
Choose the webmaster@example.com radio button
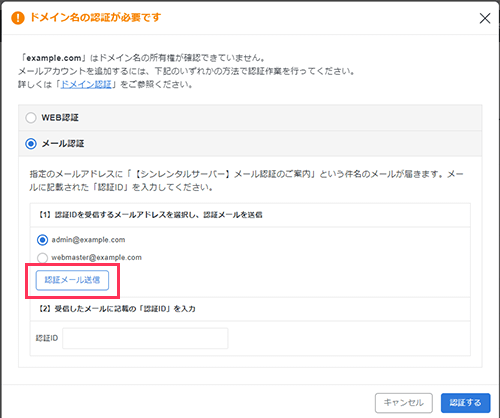click(x=42, y=258)
